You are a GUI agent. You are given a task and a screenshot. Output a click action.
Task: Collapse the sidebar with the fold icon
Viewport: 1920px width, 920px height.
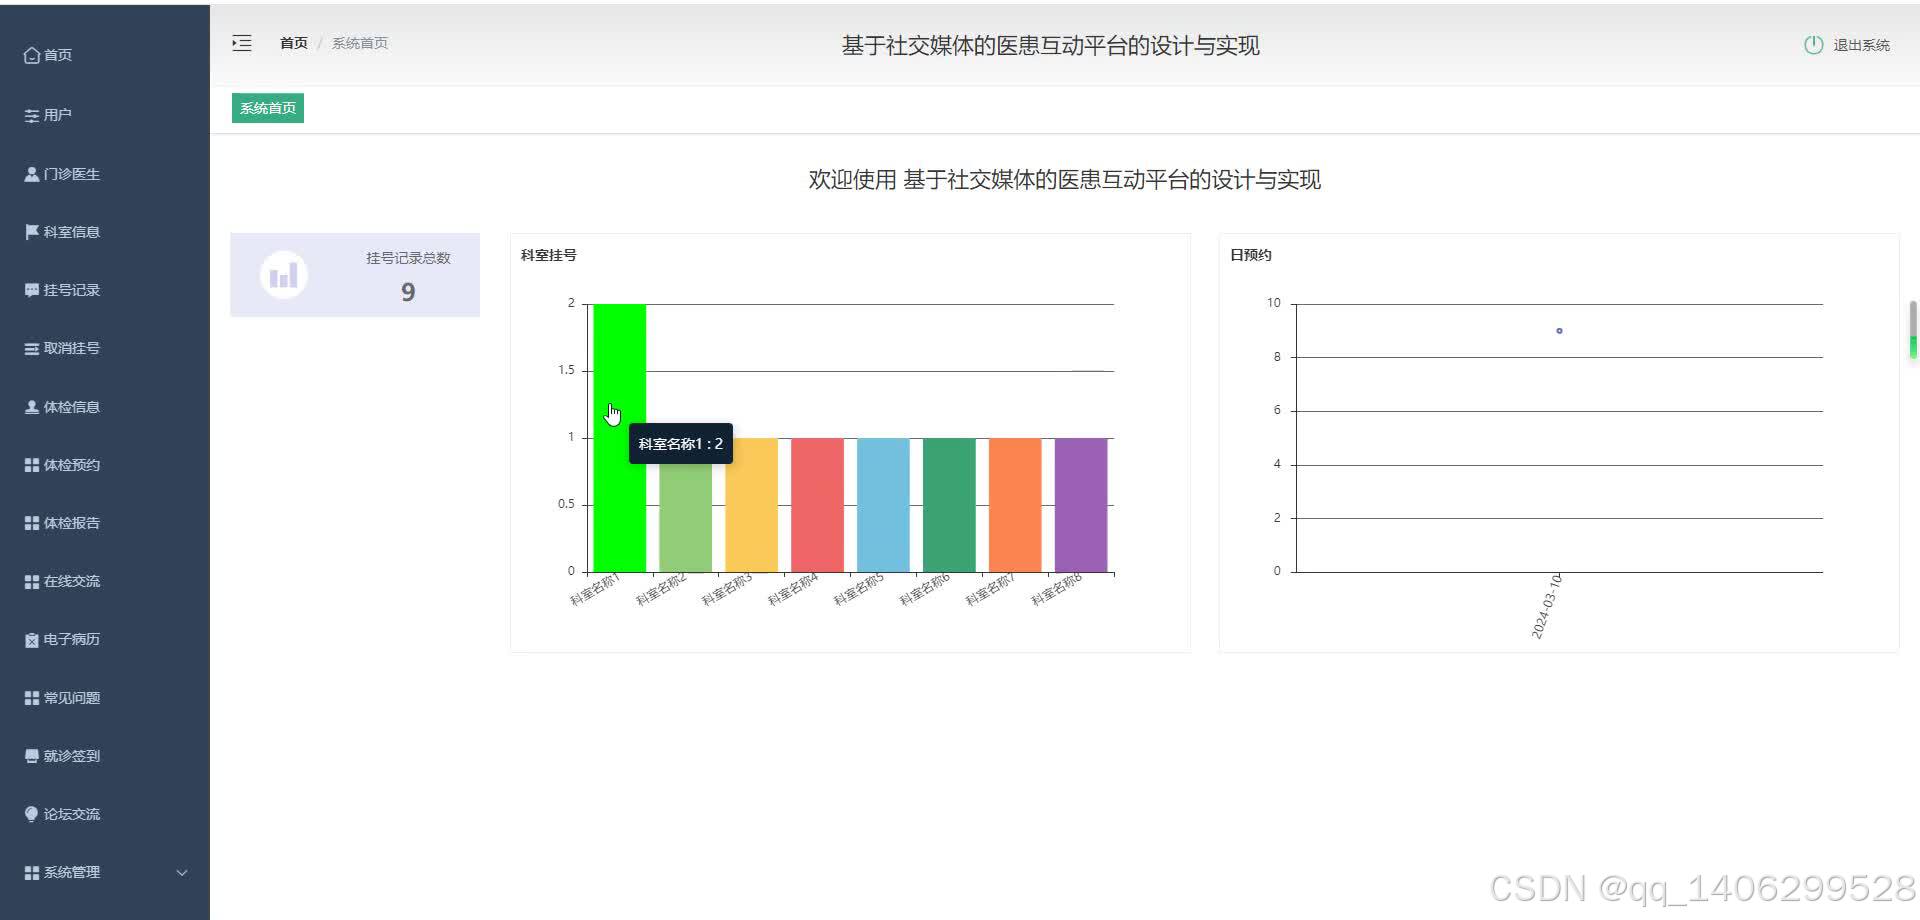pos(242,43)
